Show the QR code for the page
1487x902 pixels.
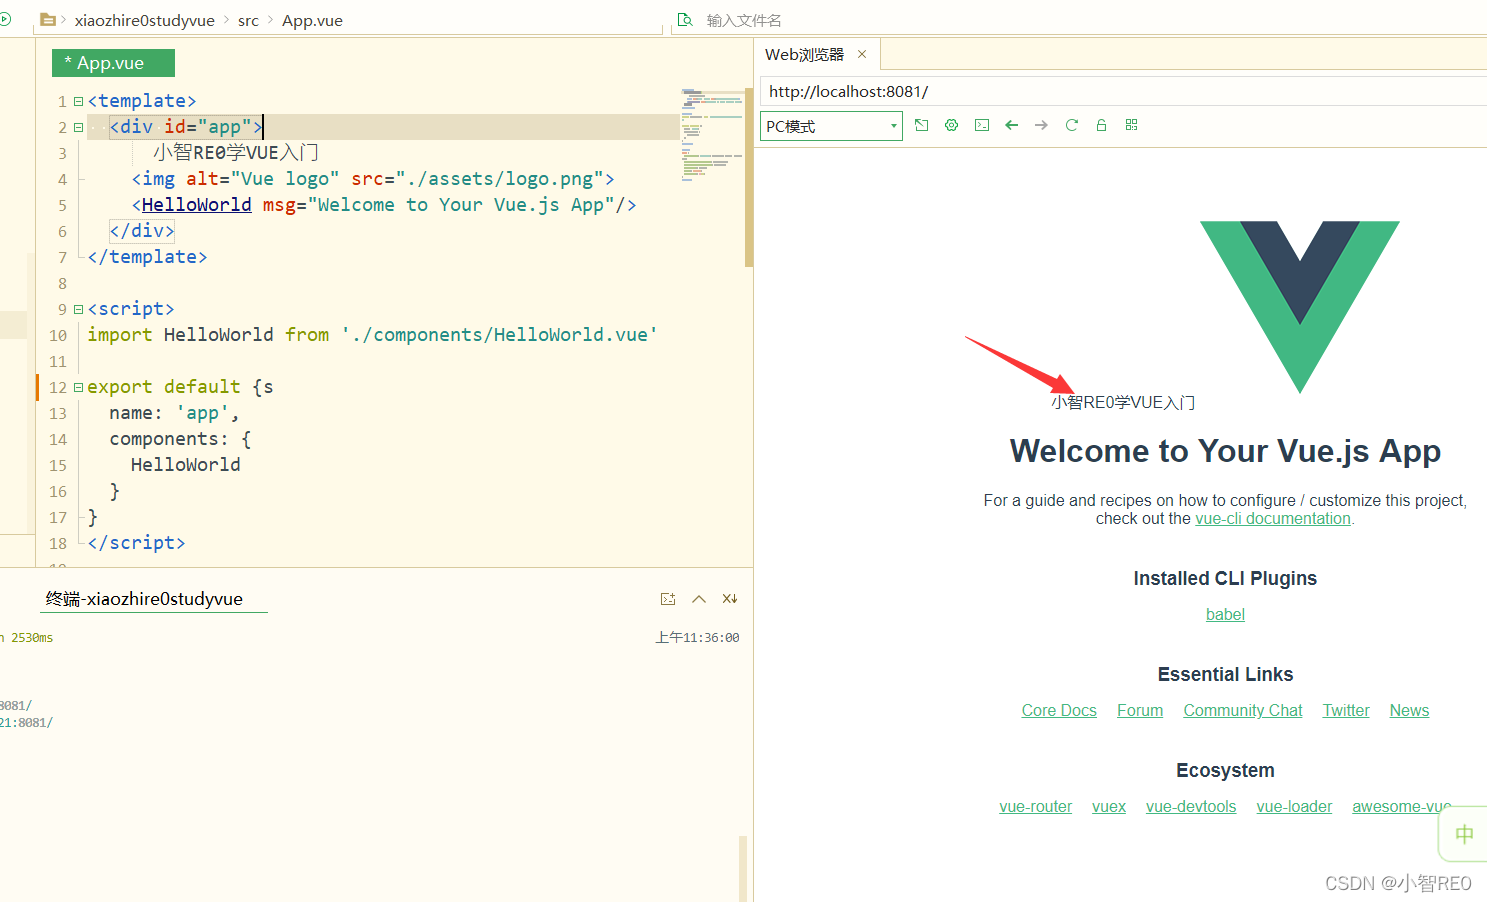tap(1132, 125)
